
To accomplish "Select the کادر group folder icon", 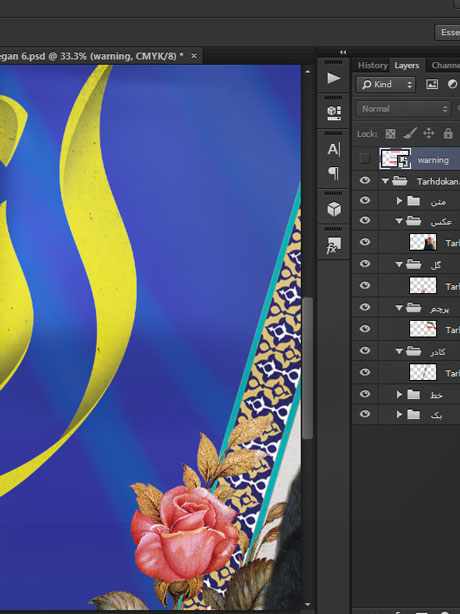I will [x=413, y=351].
